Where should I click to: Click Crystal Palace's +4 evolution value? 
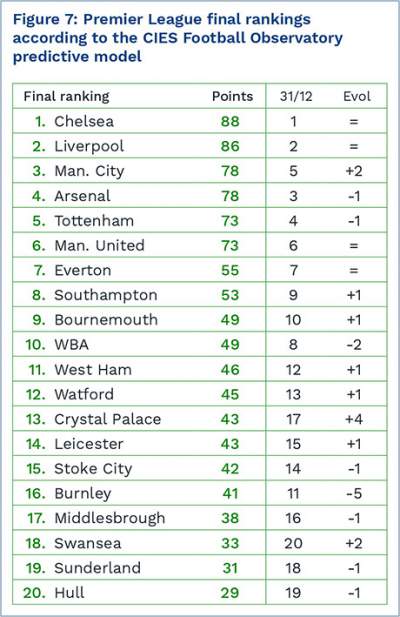point(354,419)
